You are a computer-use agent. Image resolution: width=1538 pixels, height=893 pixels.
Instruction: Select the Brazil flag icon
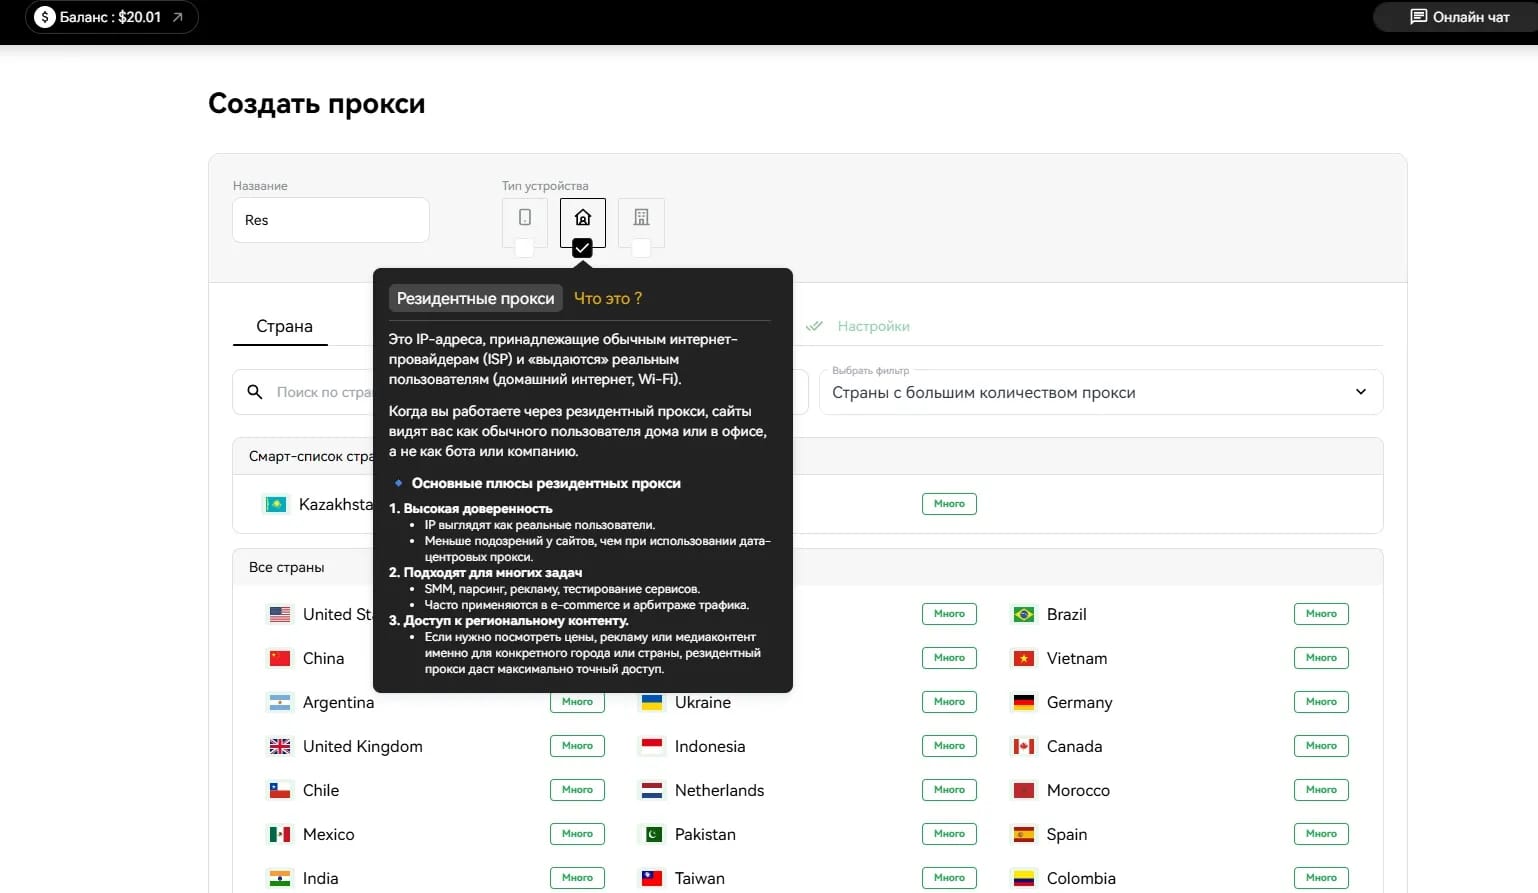(x=1024, y=614)
